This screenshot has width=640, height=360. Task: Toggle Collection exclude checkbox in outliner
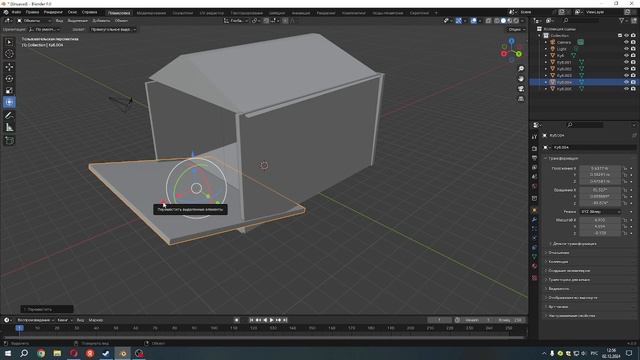620,36
